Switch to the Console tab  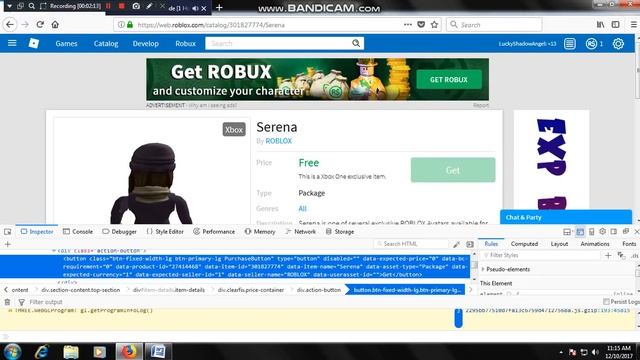(78, 231)
